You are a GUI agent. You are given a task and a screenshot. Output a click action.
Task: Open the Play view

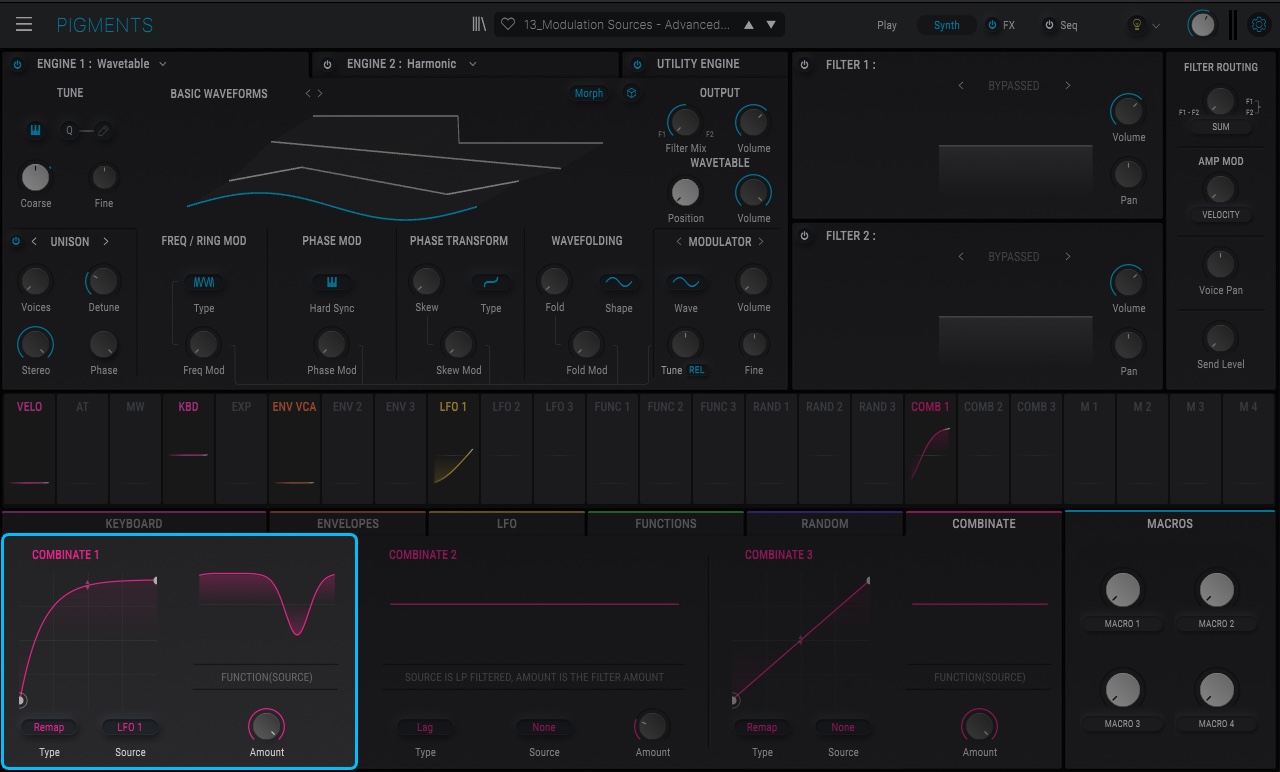click(887, 25)
